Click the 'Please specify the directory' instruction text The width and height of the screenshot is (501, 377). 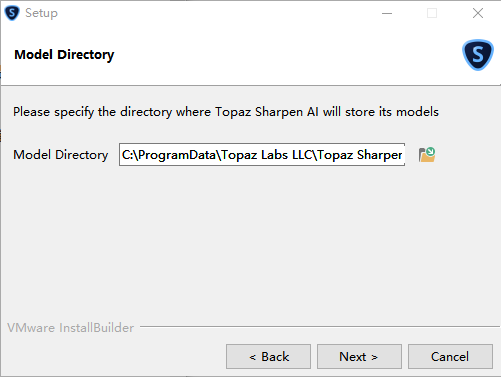tap(226, 112)
